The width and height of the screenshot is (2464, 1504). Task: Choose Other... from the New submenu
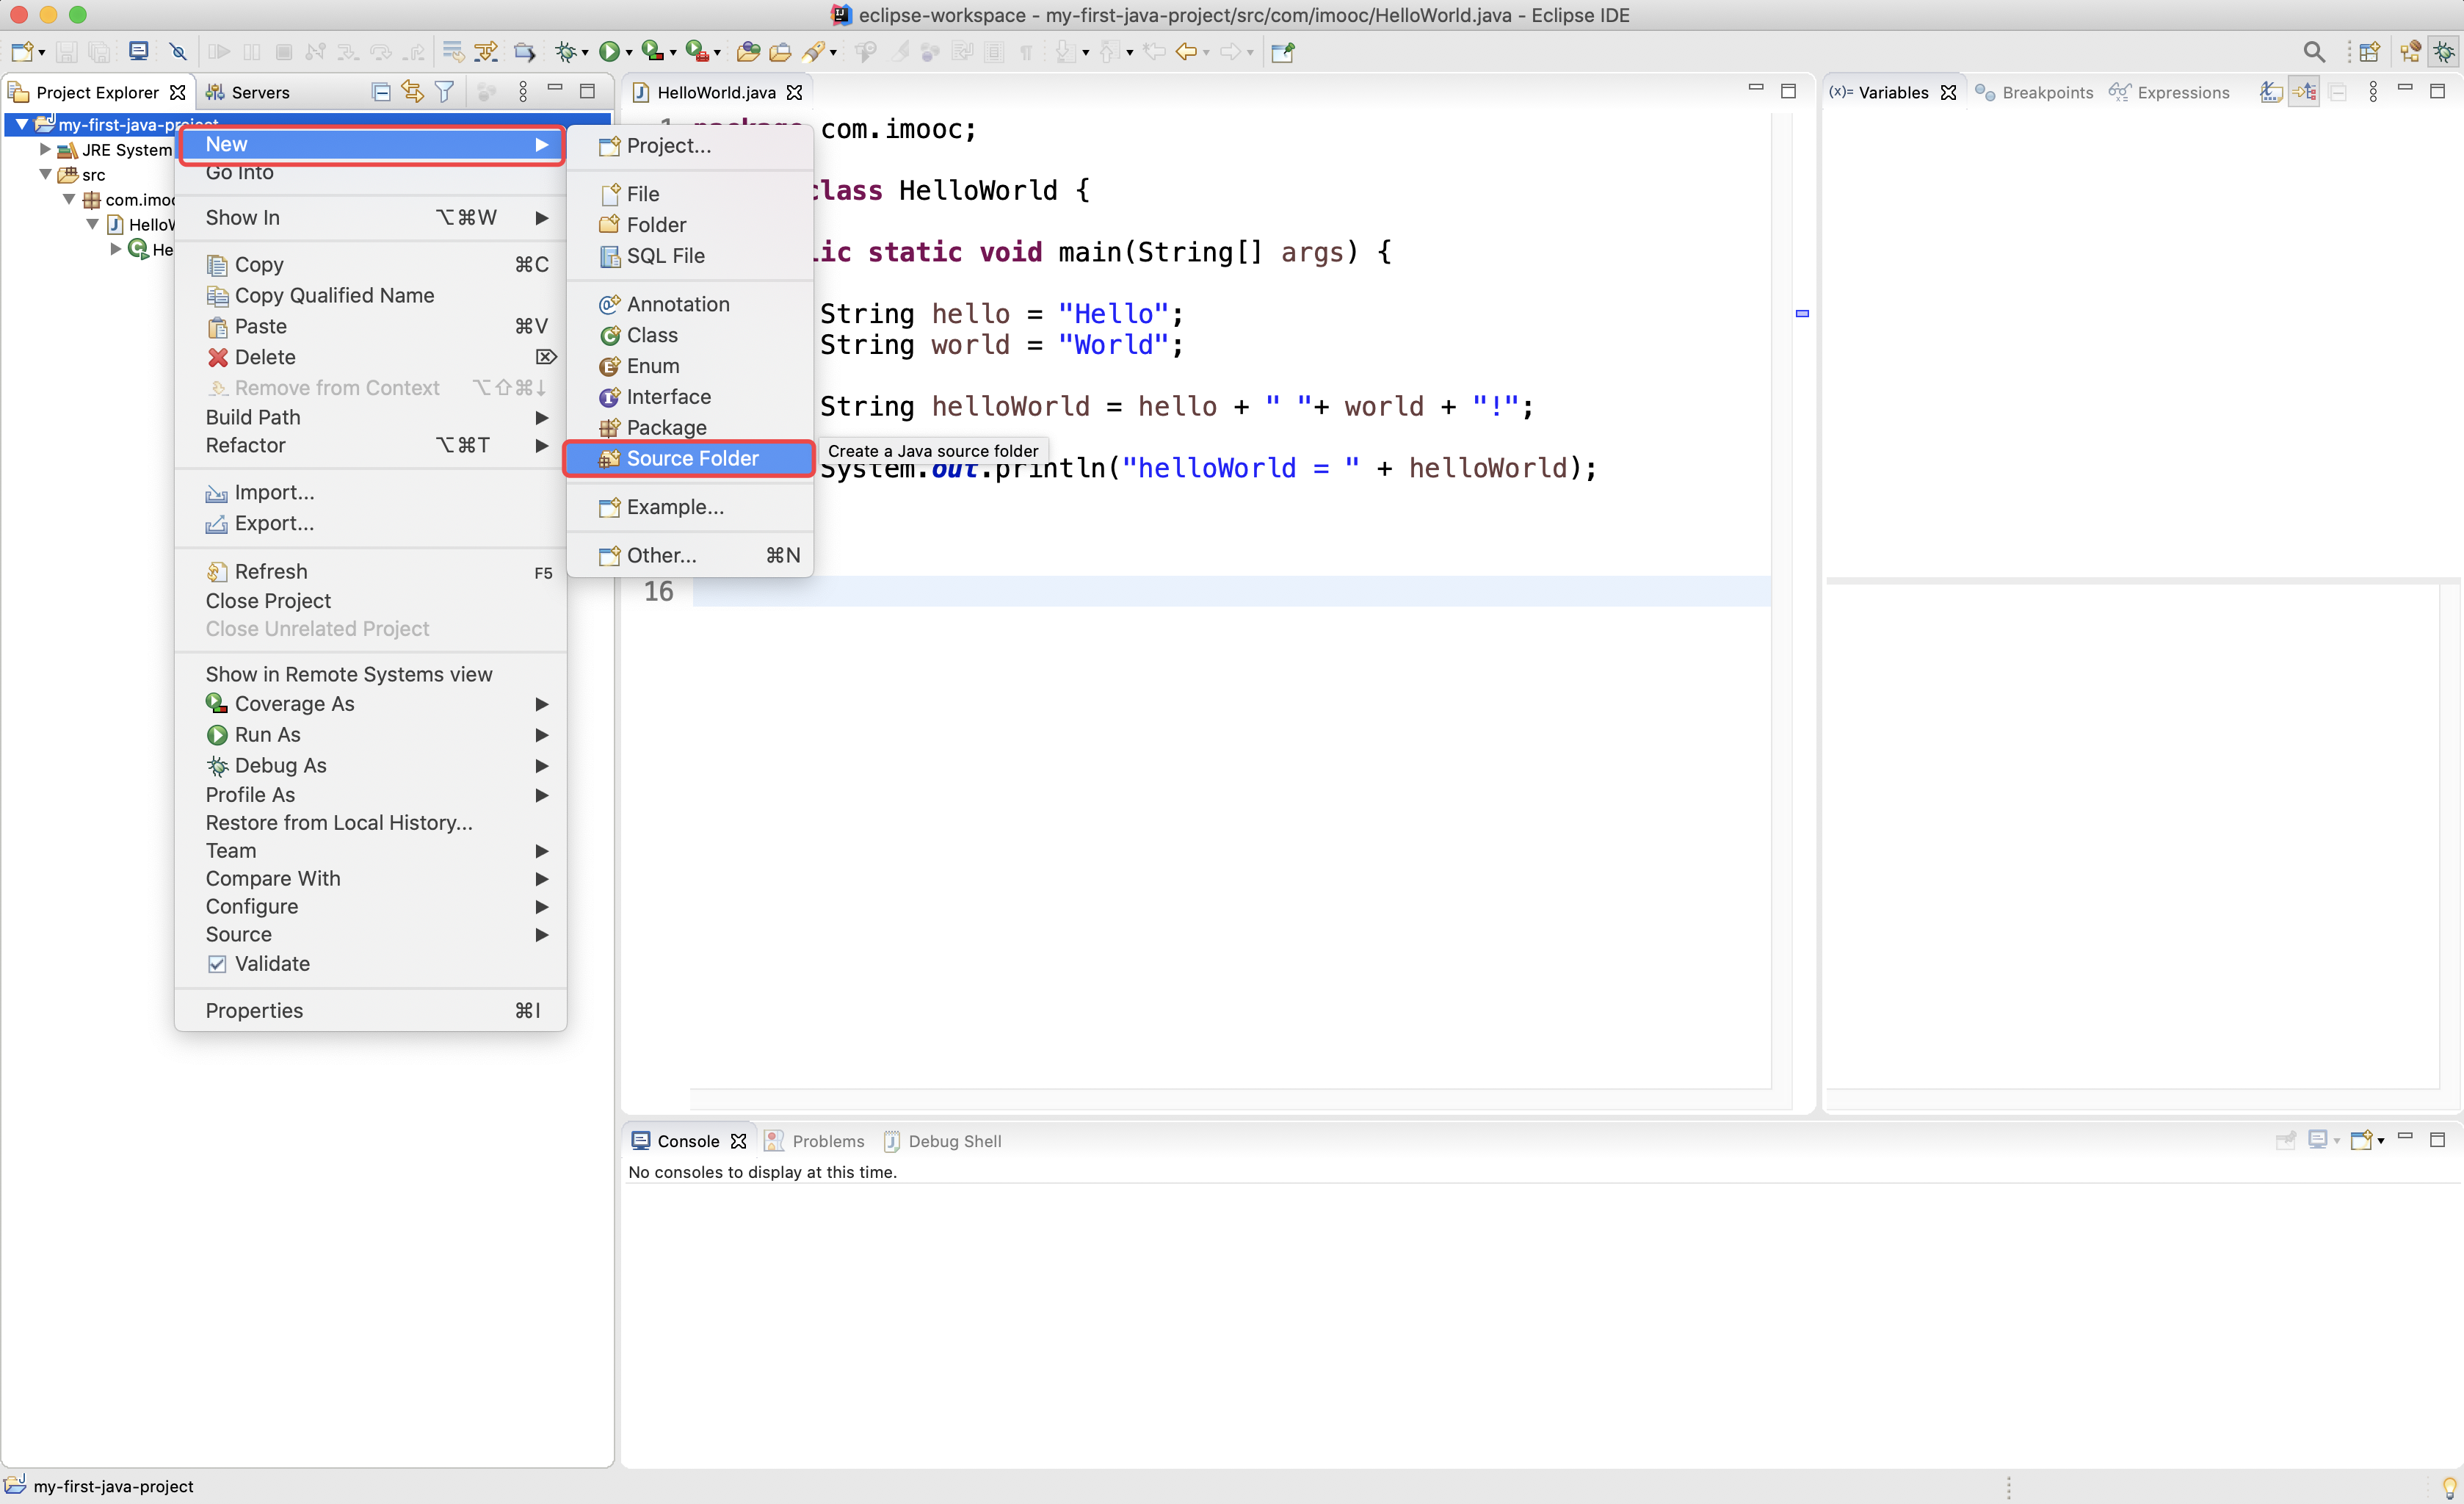click(689, 555)
